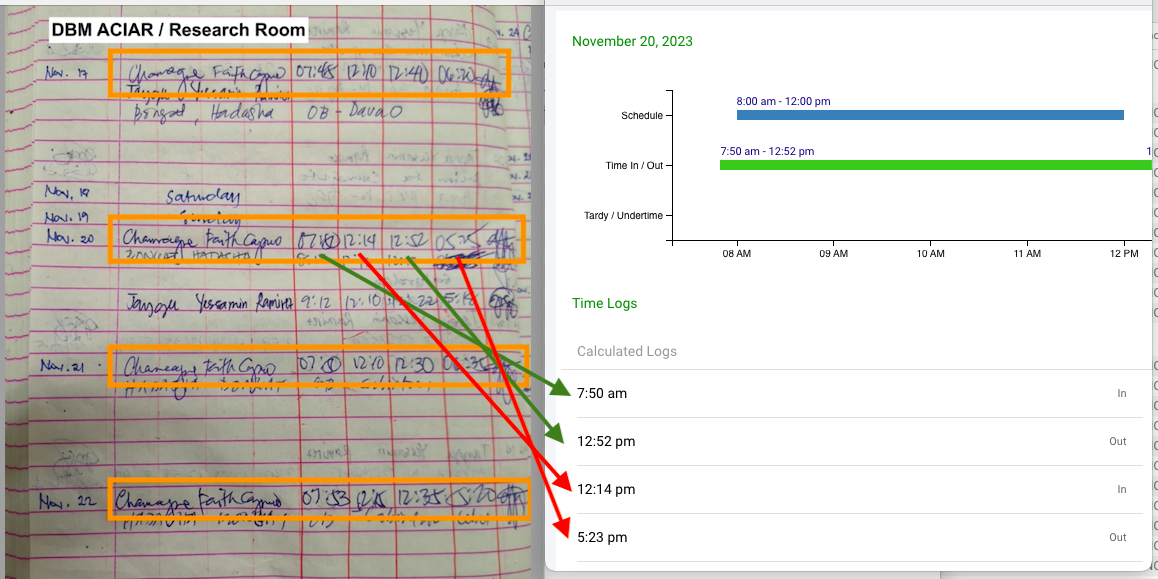Click the blue Schedule bar in chart
Screen dimensions: 1158x579
930,115
